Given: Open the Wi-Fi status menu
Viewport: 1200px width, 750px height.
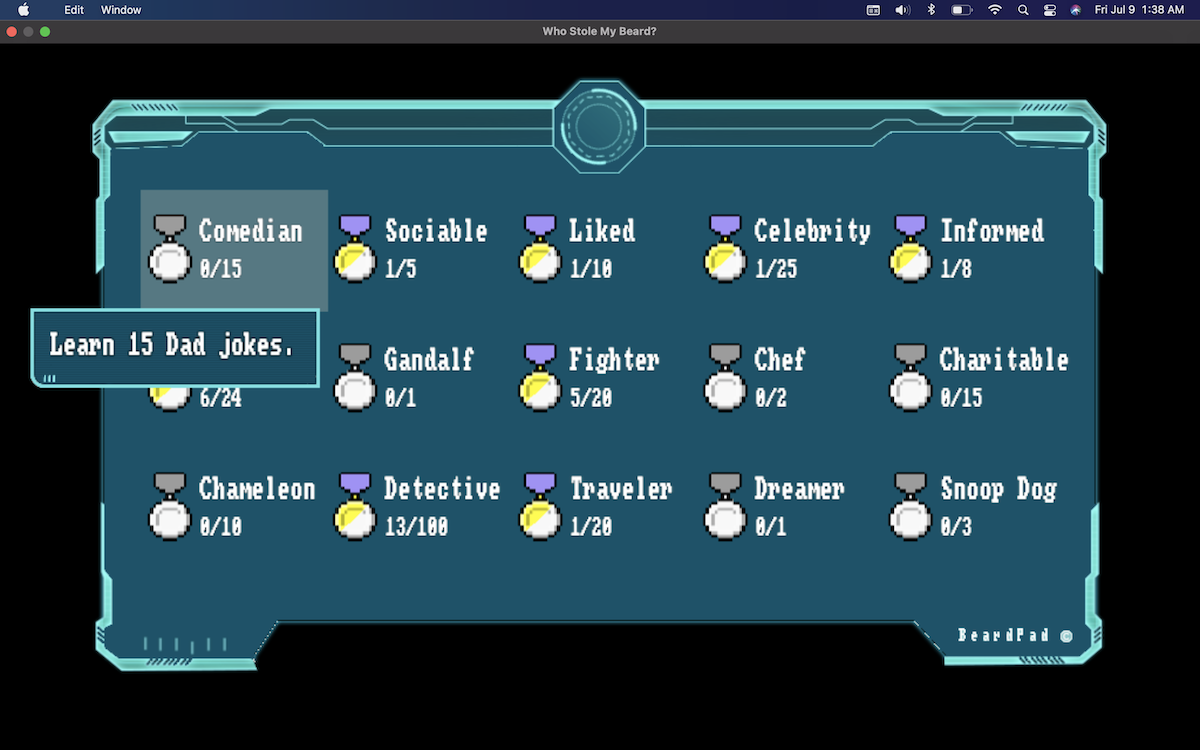Looking at the screenshot, I should click(994, 10).
